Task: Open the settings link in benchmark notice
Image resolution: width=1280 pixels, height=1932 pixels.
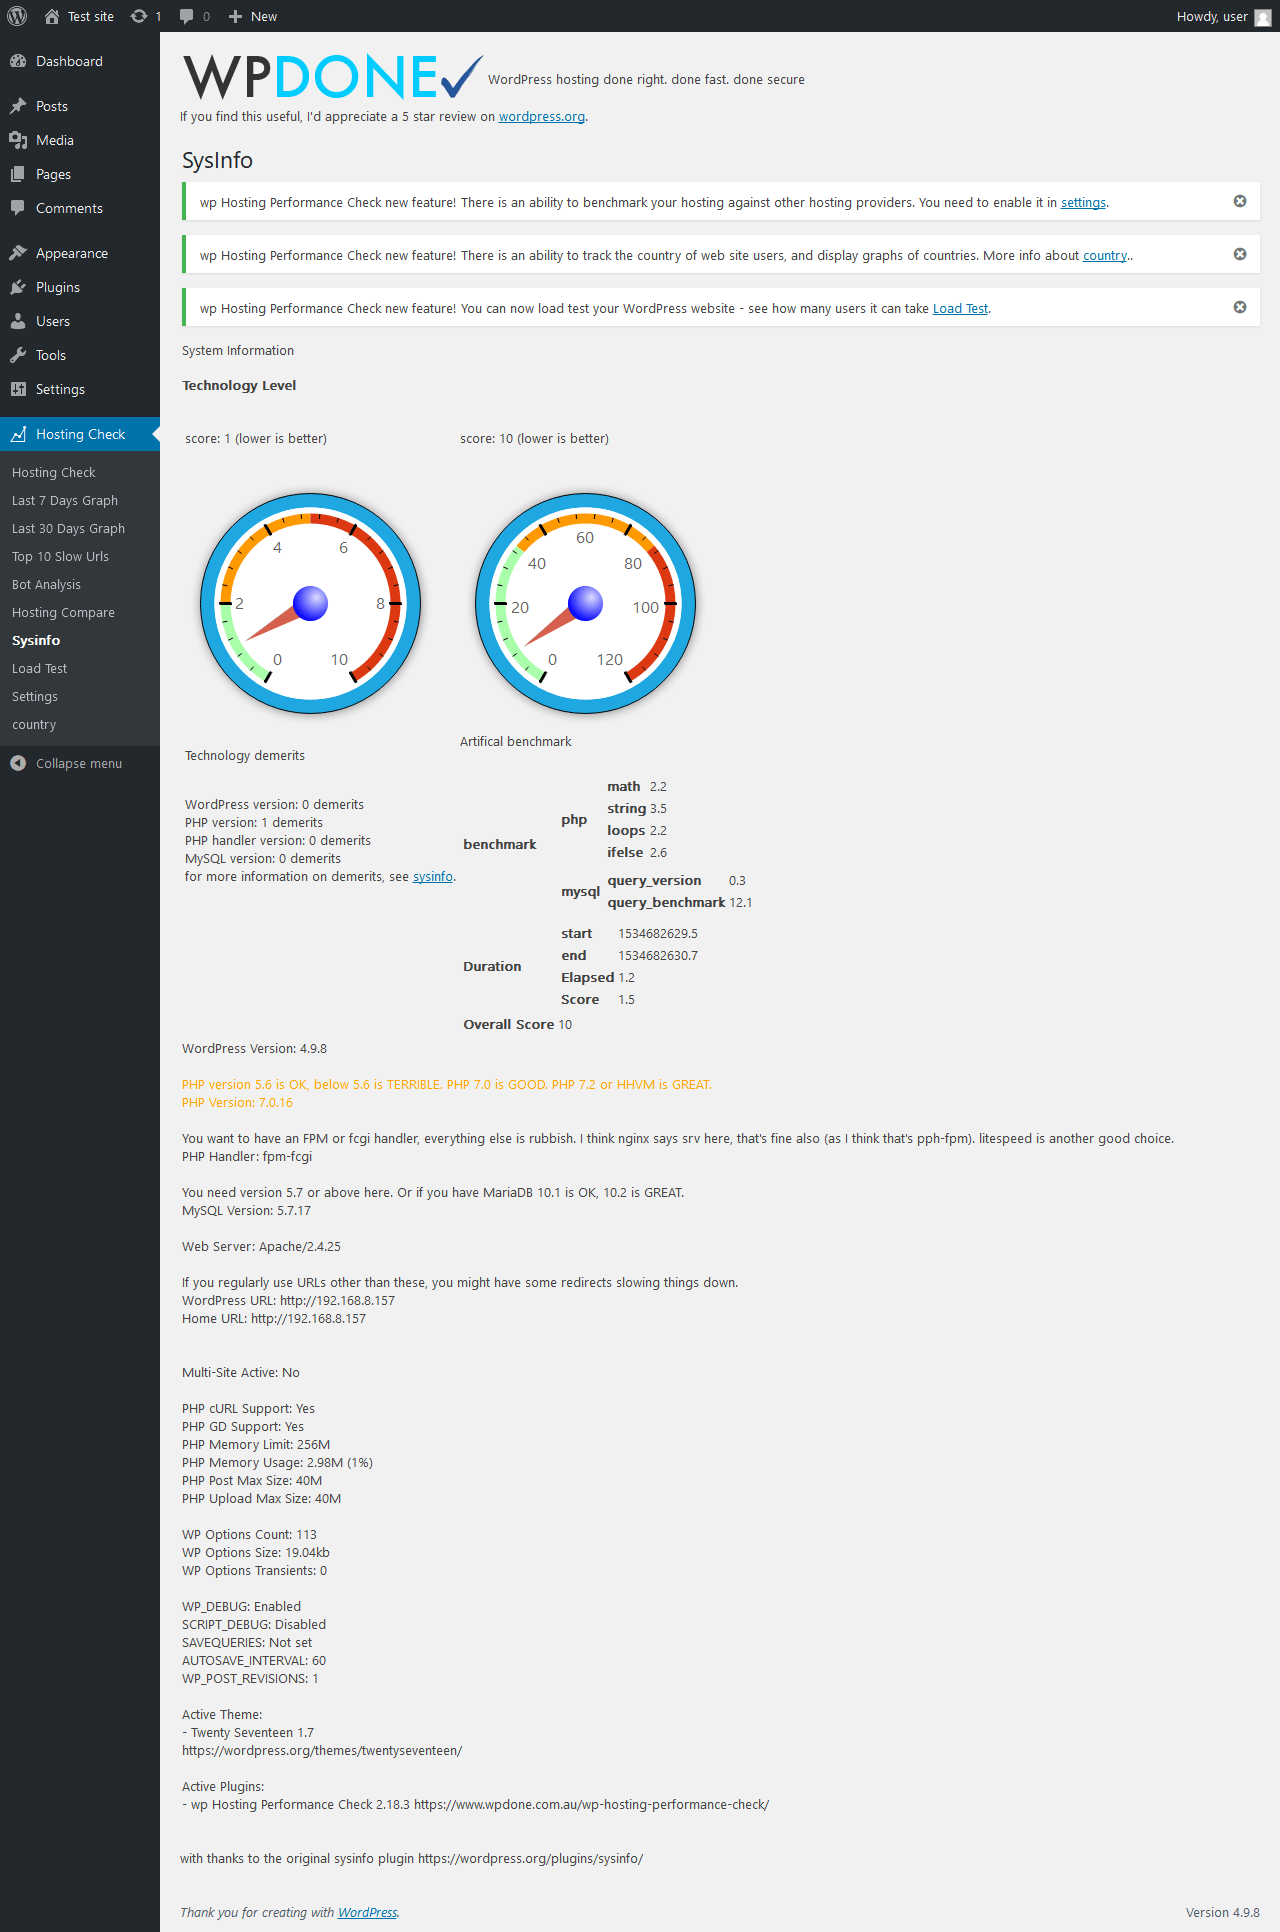Action: 1083,202
